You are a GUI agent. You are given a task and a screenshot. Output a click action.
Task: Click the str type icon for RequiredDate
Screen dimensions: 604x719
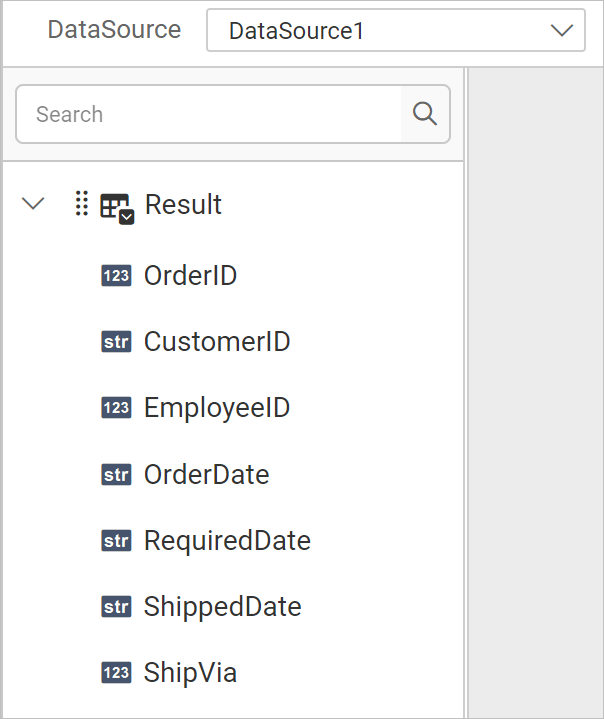[x=116, y=541]
